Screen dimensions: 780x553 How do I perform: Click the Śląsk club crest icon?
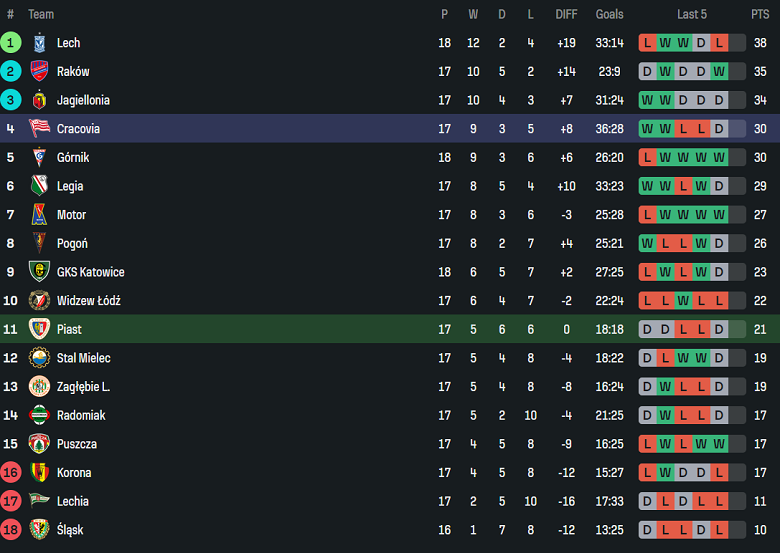click(x=39, y=529)
